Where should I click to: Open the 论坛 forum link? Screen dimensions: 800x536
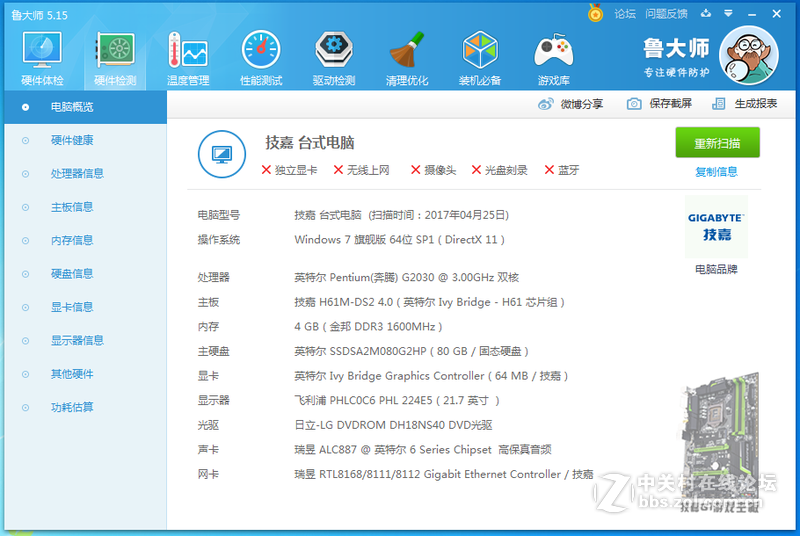pyautogui.click(x=625, y=14)
